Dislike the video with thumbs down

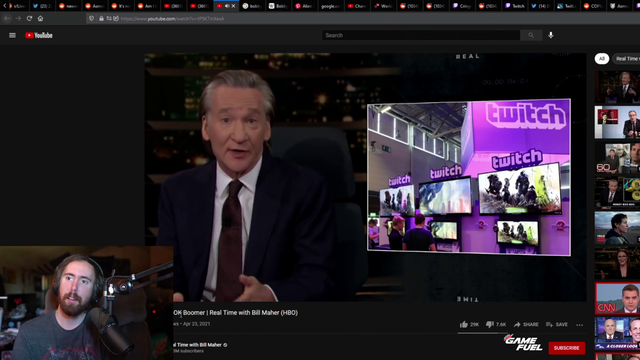490,324
